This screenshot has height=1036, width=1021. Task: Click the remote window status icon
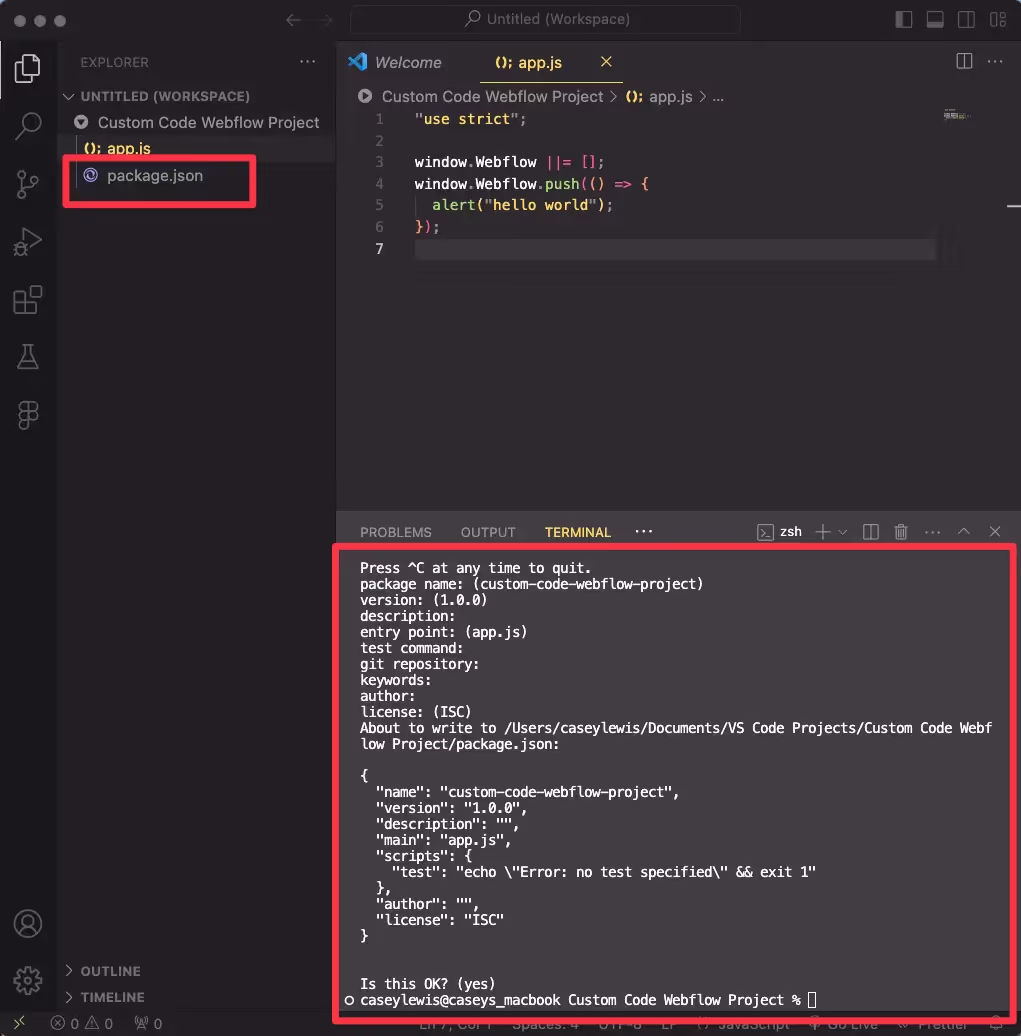[19, 1023]
